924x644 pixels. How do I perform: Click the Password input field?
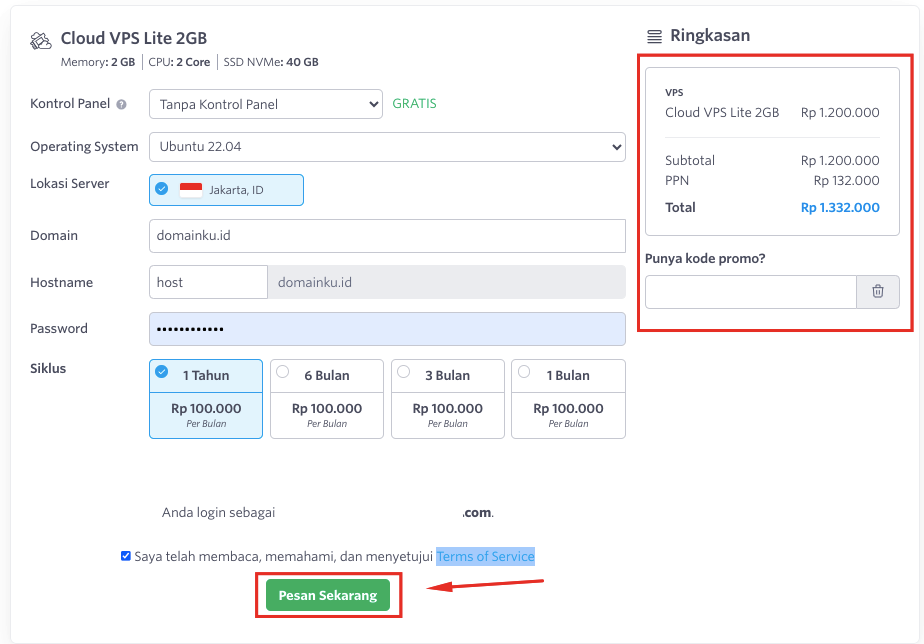(x=388, y=328)
